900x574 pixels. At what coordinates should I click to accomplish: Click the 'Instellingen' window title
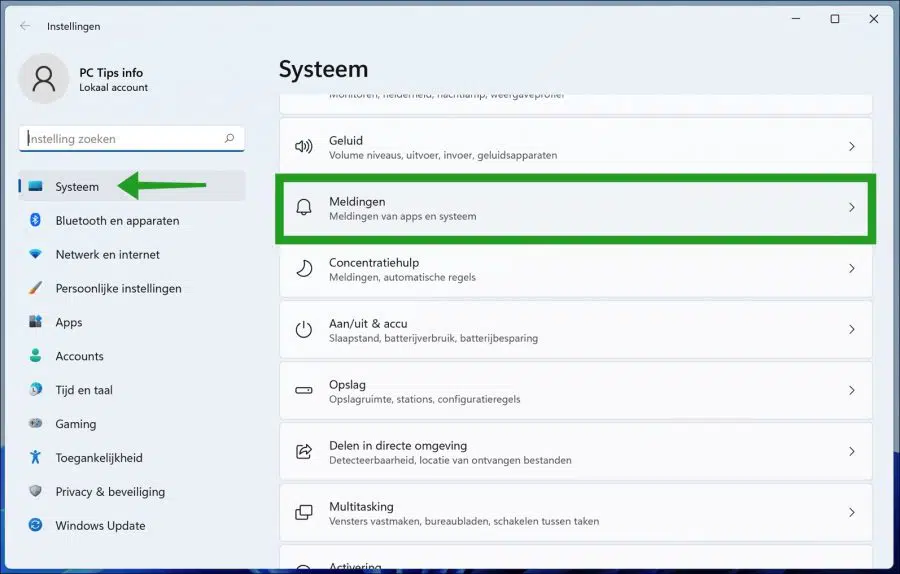tap(73, 26)
